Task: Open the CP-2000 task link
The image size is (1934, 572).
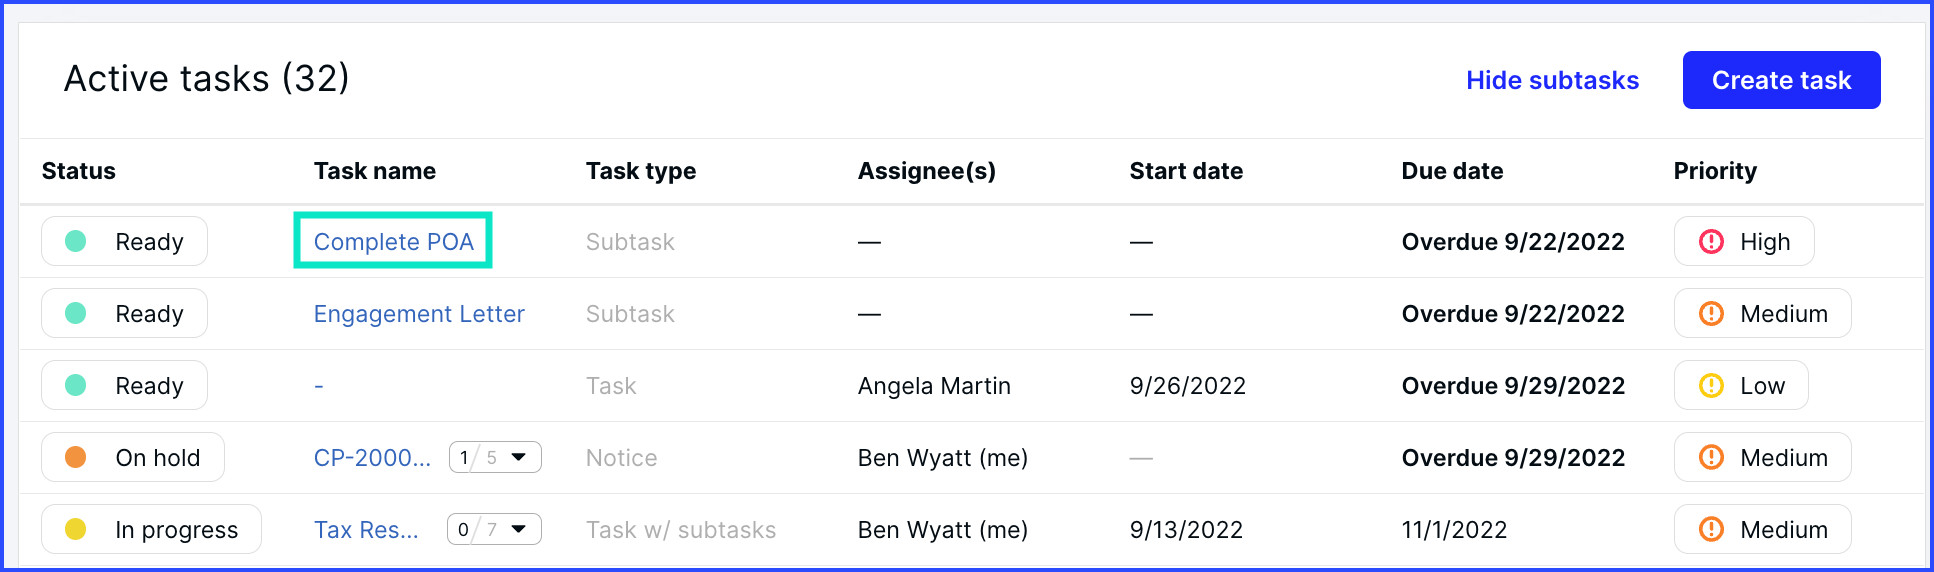Action: point(372,458)
